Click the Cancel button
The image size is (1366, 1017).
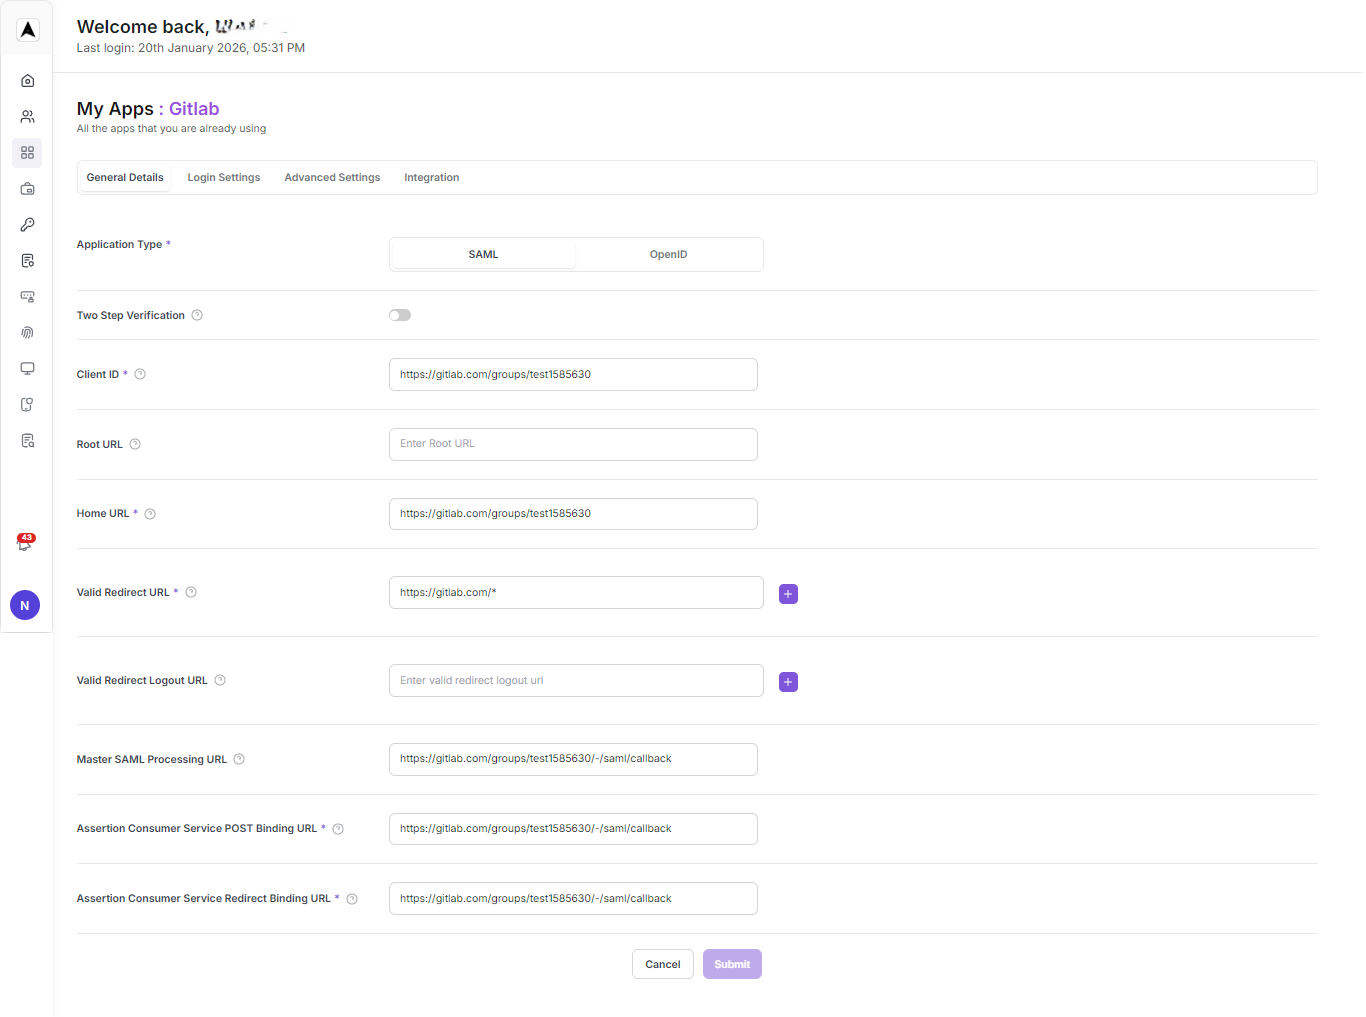662,964
